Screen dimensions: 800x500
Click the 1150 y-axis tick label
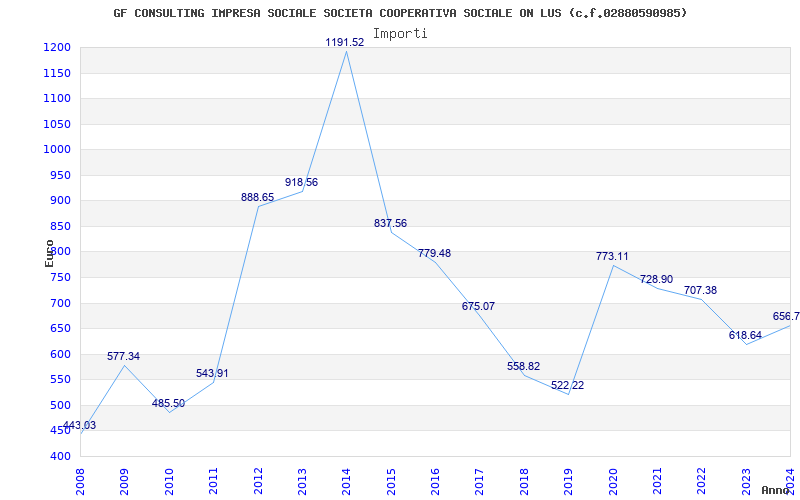click(x=57, y=73)
